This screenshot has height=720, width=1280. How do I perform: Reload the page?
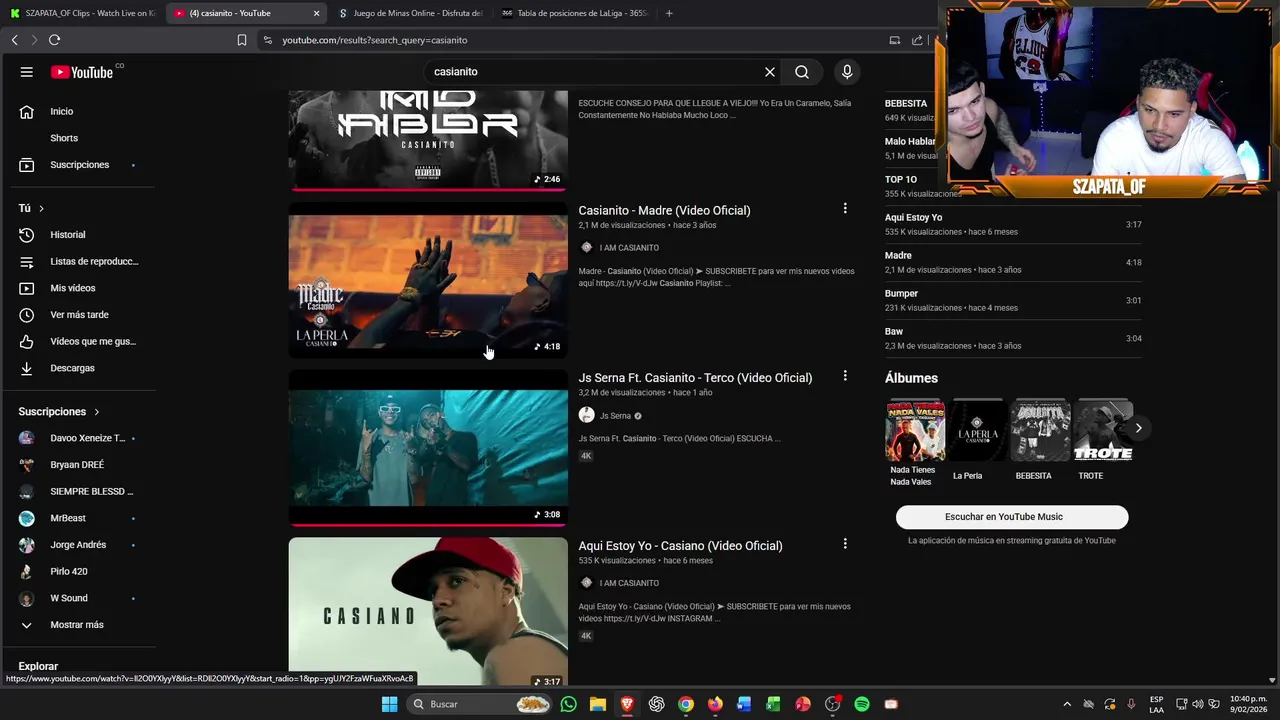coord(54,40)
